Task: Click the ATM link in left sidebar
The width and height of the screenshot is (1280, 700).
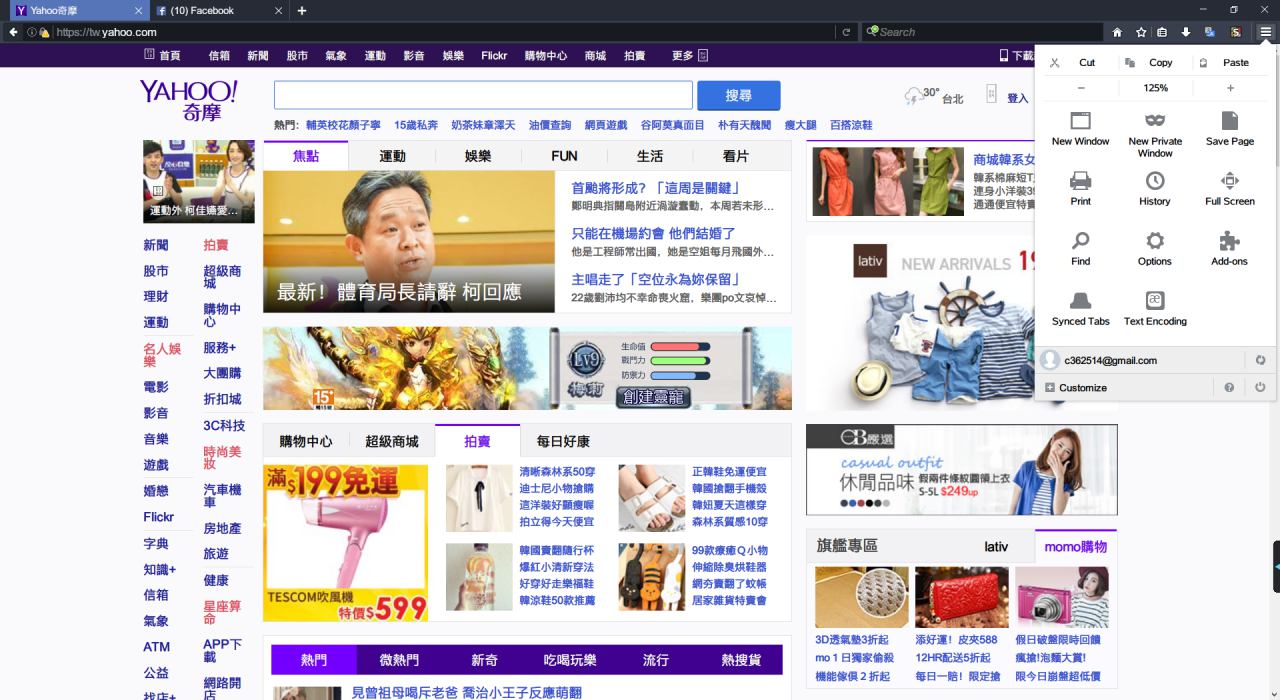Action: [x=156, y=647]
